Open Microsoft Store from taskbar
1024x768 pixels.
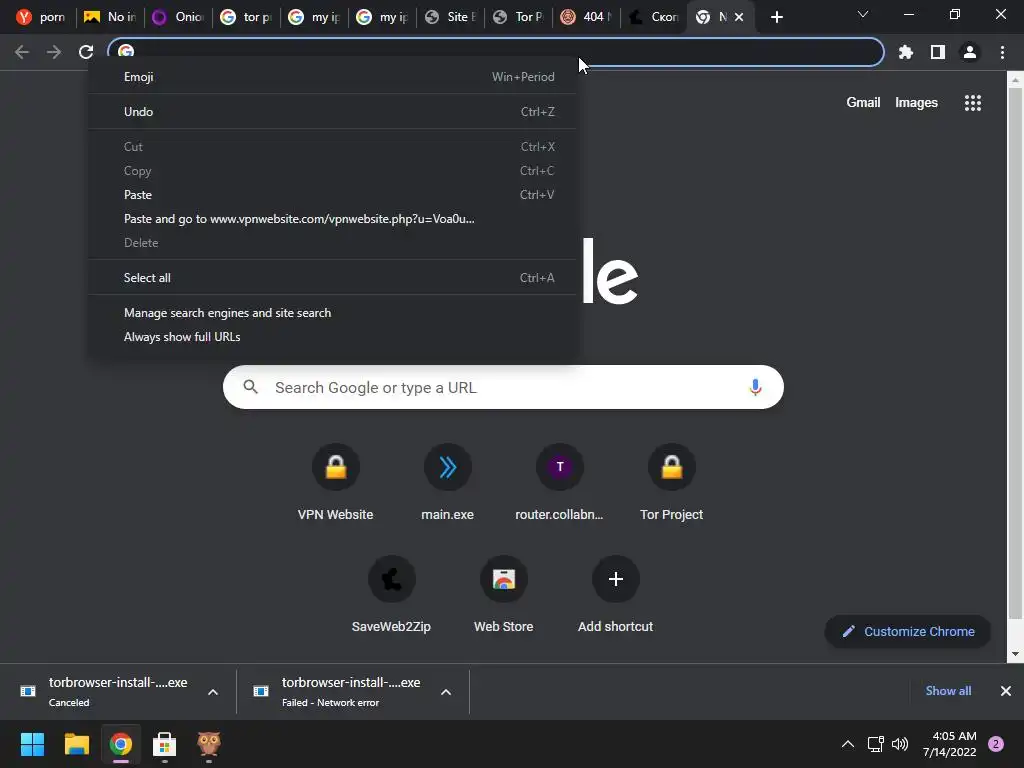pos(165,744)
